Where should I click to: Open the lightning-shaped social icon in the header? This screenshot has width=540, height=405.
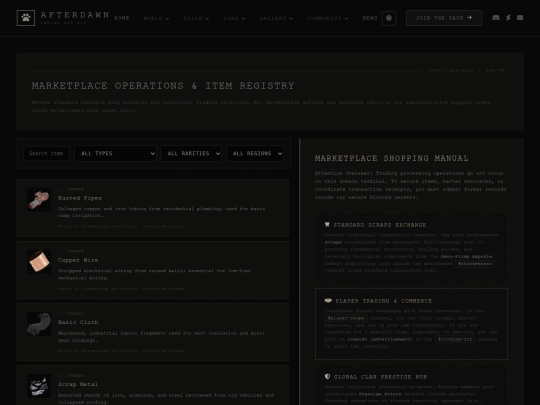tap(508, 18)
